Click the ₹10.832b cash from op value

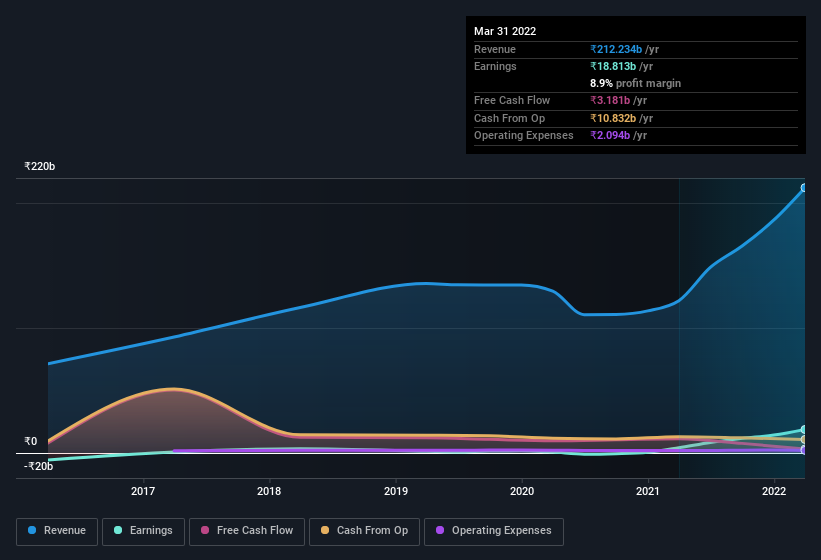[613, 118]
